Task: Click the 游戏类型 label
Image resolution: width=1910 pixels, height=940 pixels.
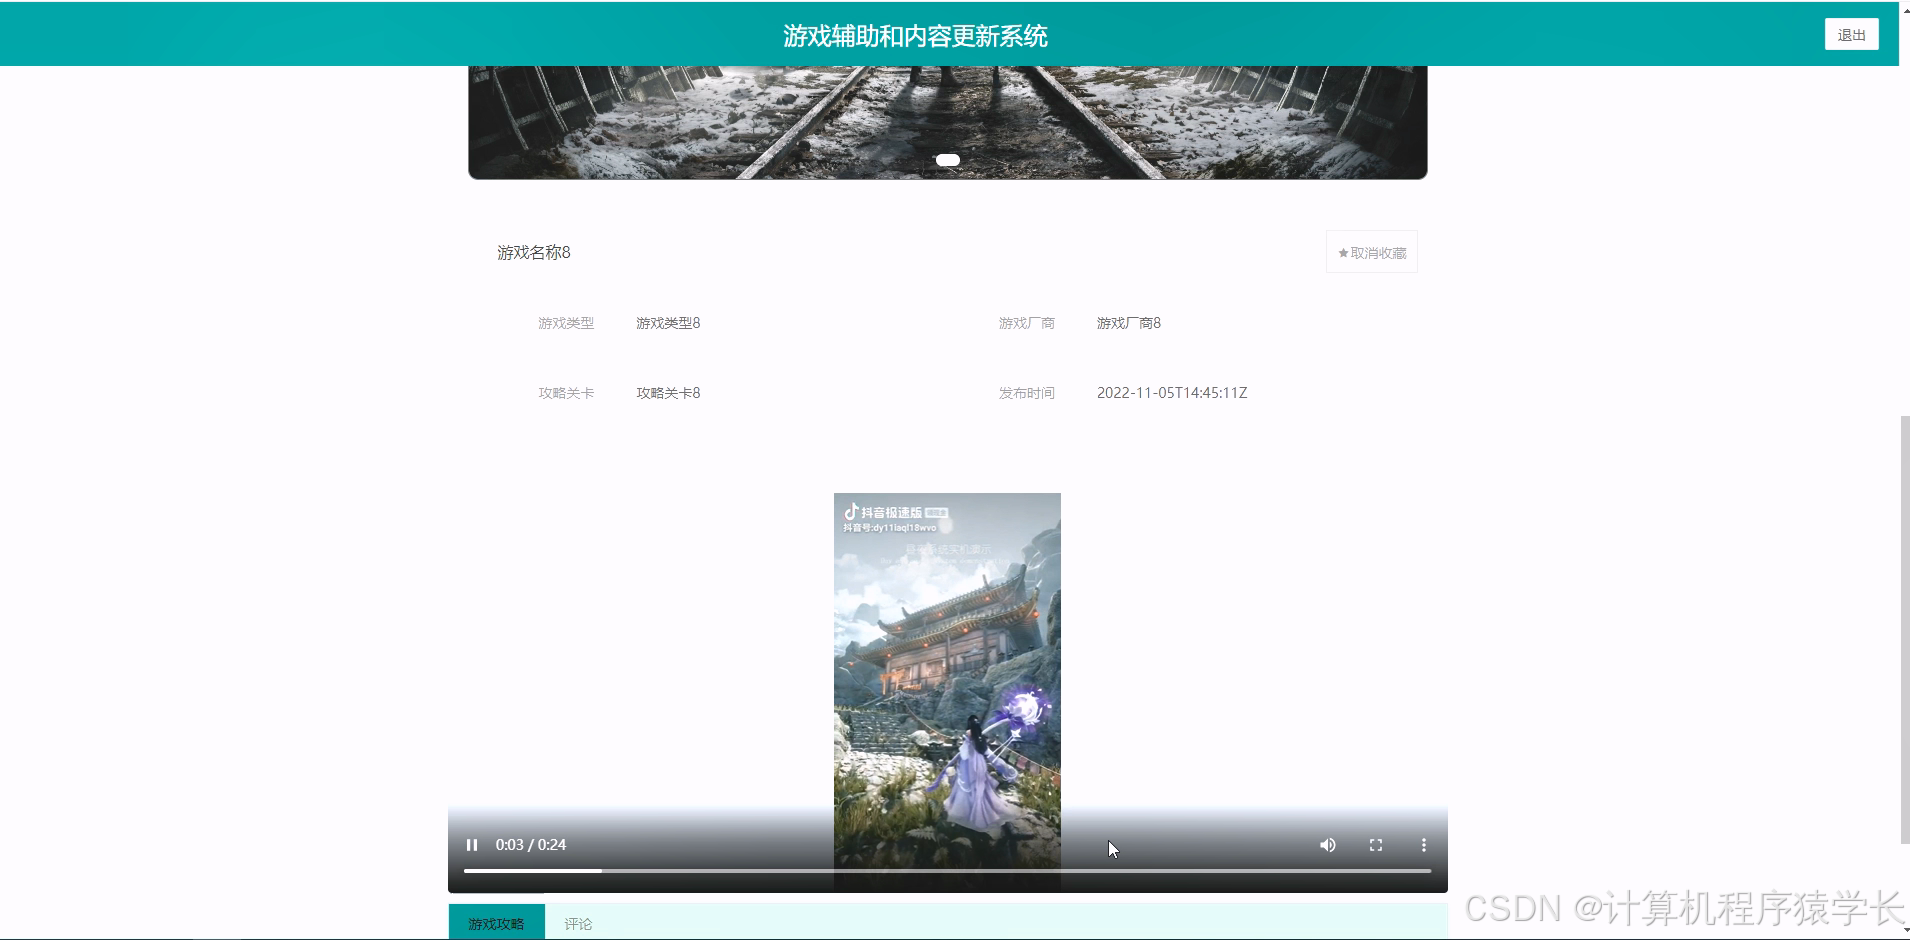Action: click(566, 323)
